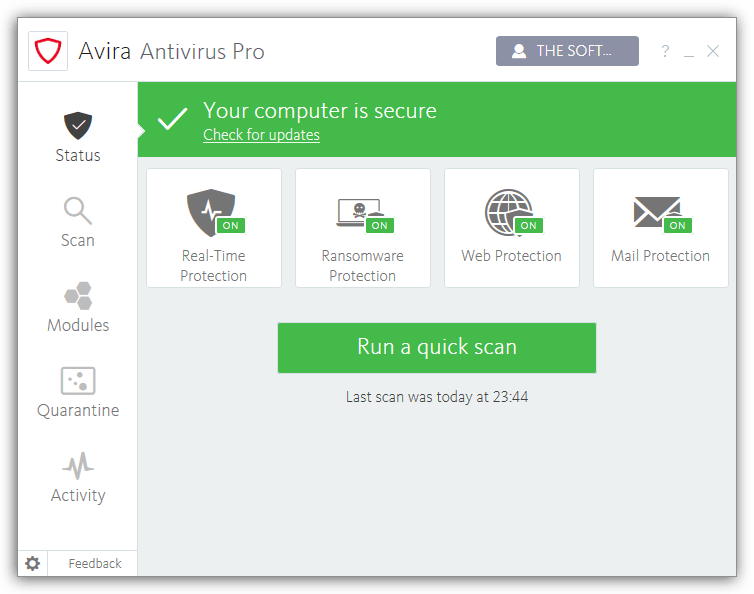Toggle the Ransomware Protection ON badge
Image resolution: width=754 pixels, height=594 pixels.
[379, 225]
